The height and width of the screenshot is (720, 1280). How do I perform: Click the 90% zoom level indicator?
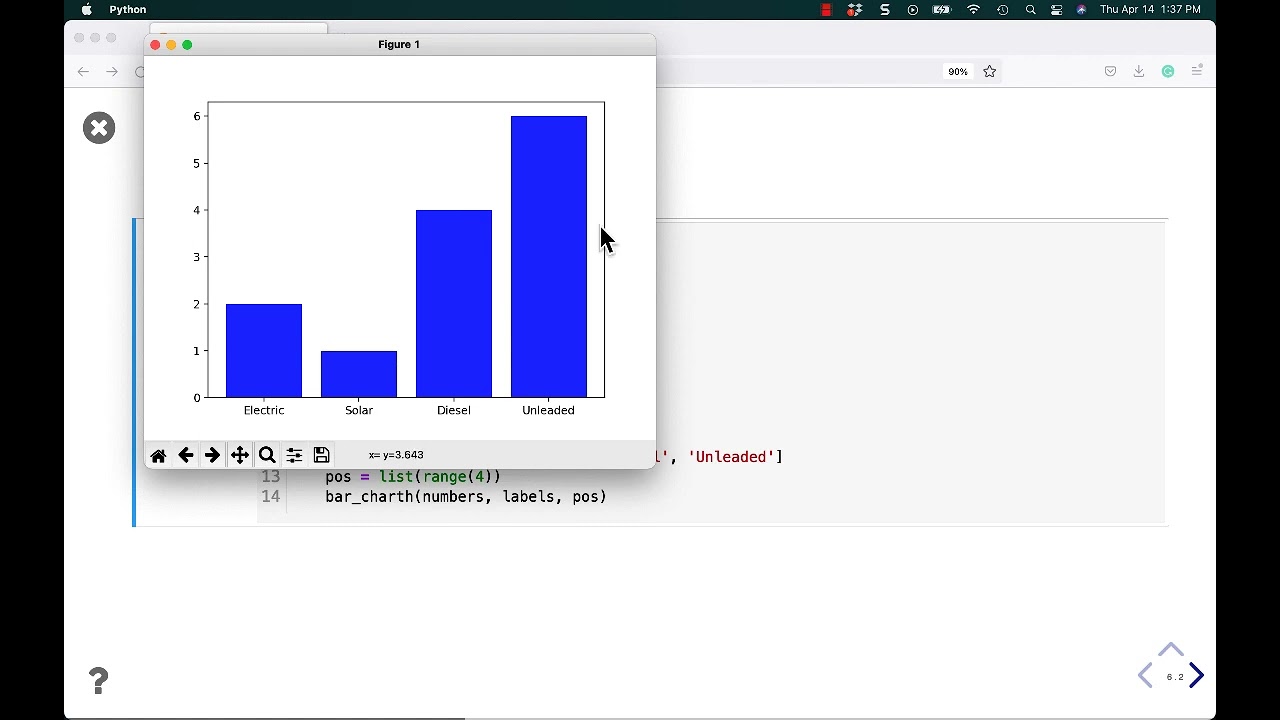pos(958,71)
